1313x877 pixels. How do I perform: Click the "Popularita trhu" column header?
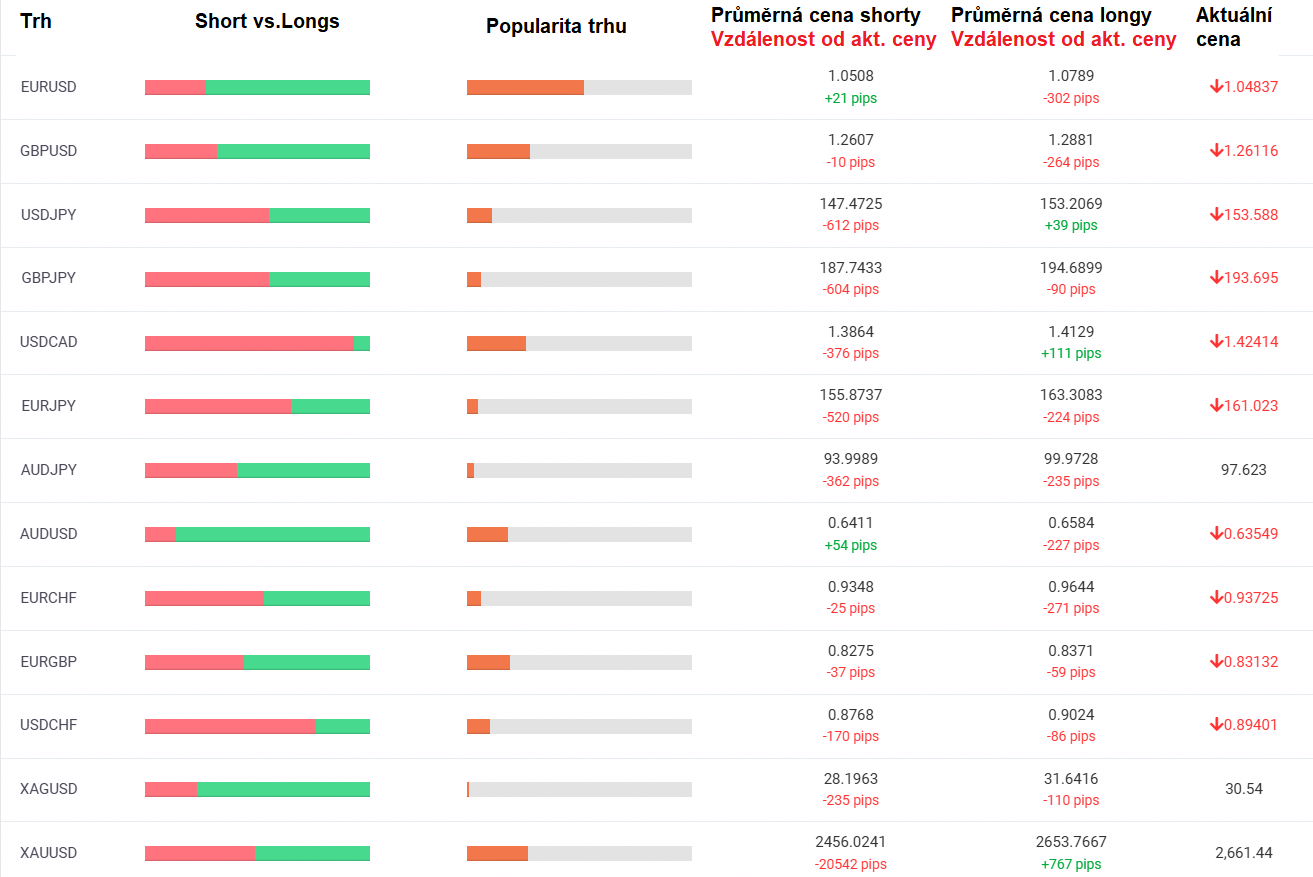(x=556, y=26)
